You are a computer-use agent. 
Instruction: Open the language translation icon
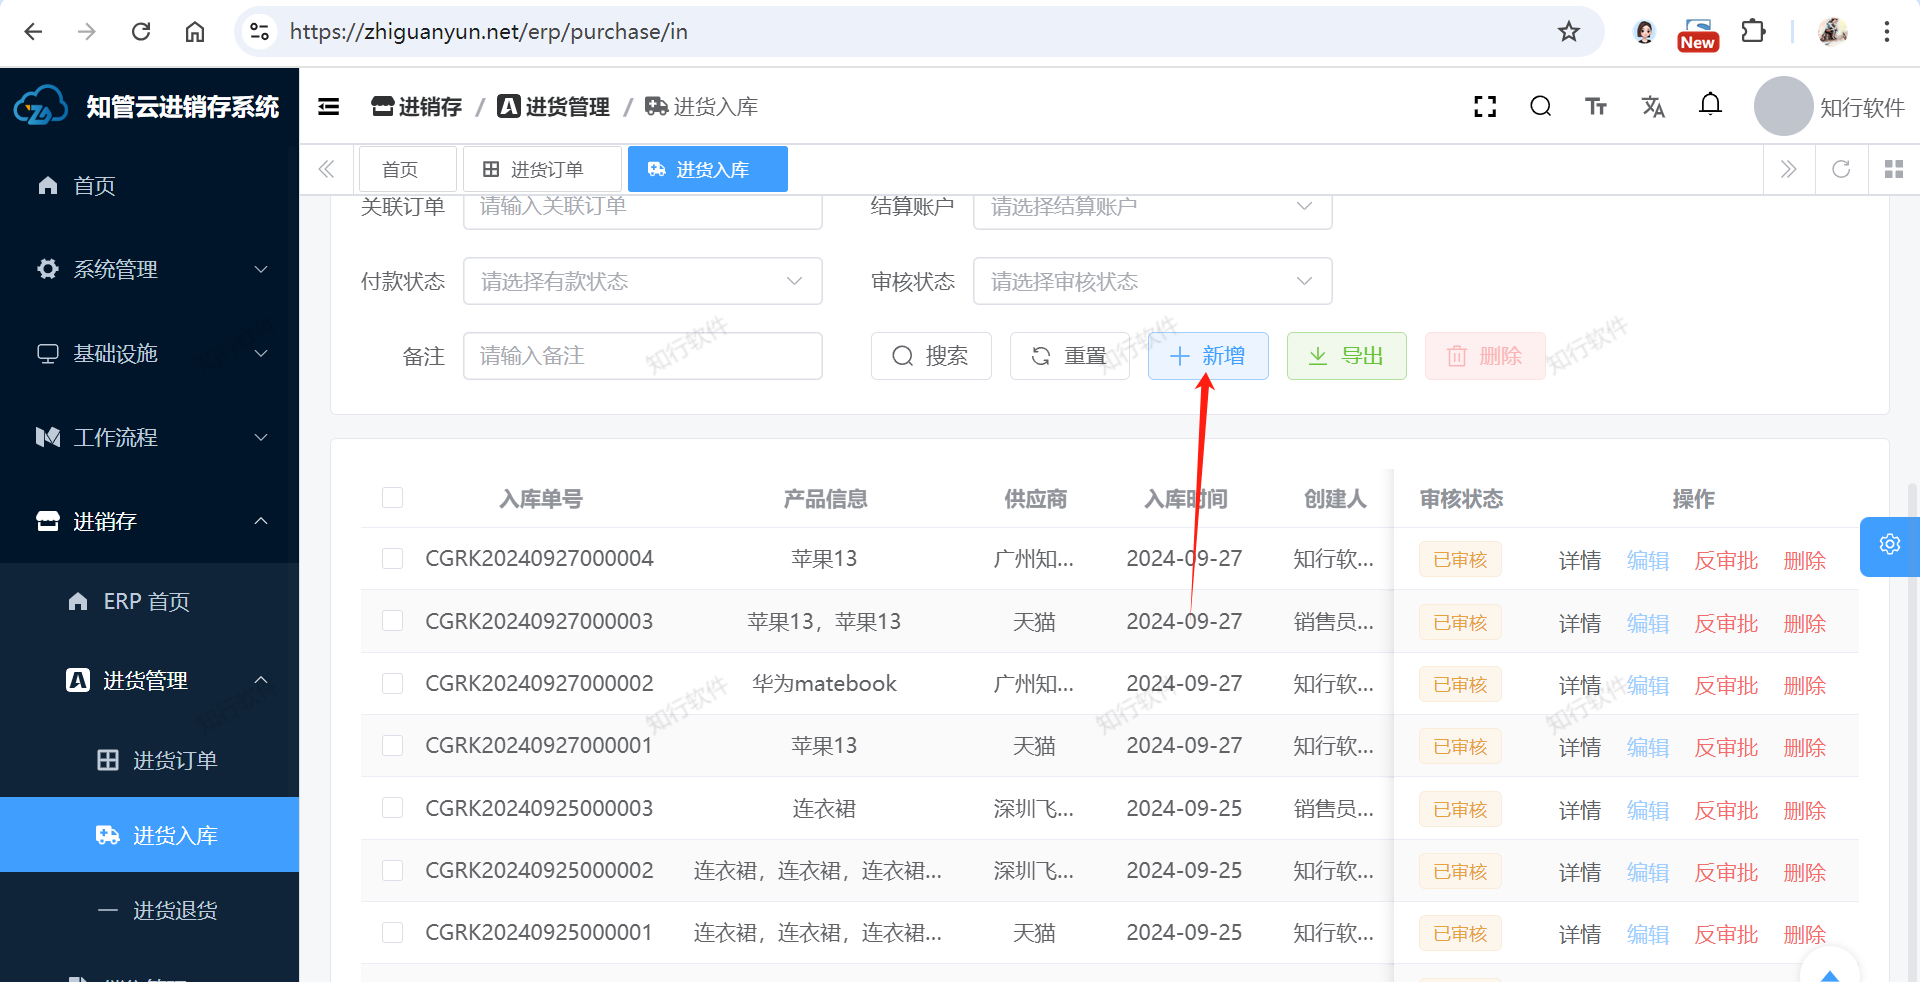[1653, 107]
